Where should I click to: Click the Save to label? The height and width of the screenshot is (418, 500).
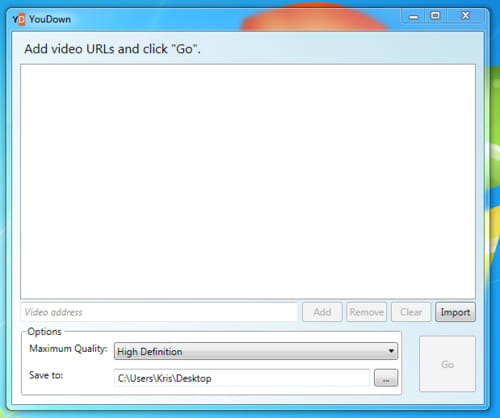46,375
